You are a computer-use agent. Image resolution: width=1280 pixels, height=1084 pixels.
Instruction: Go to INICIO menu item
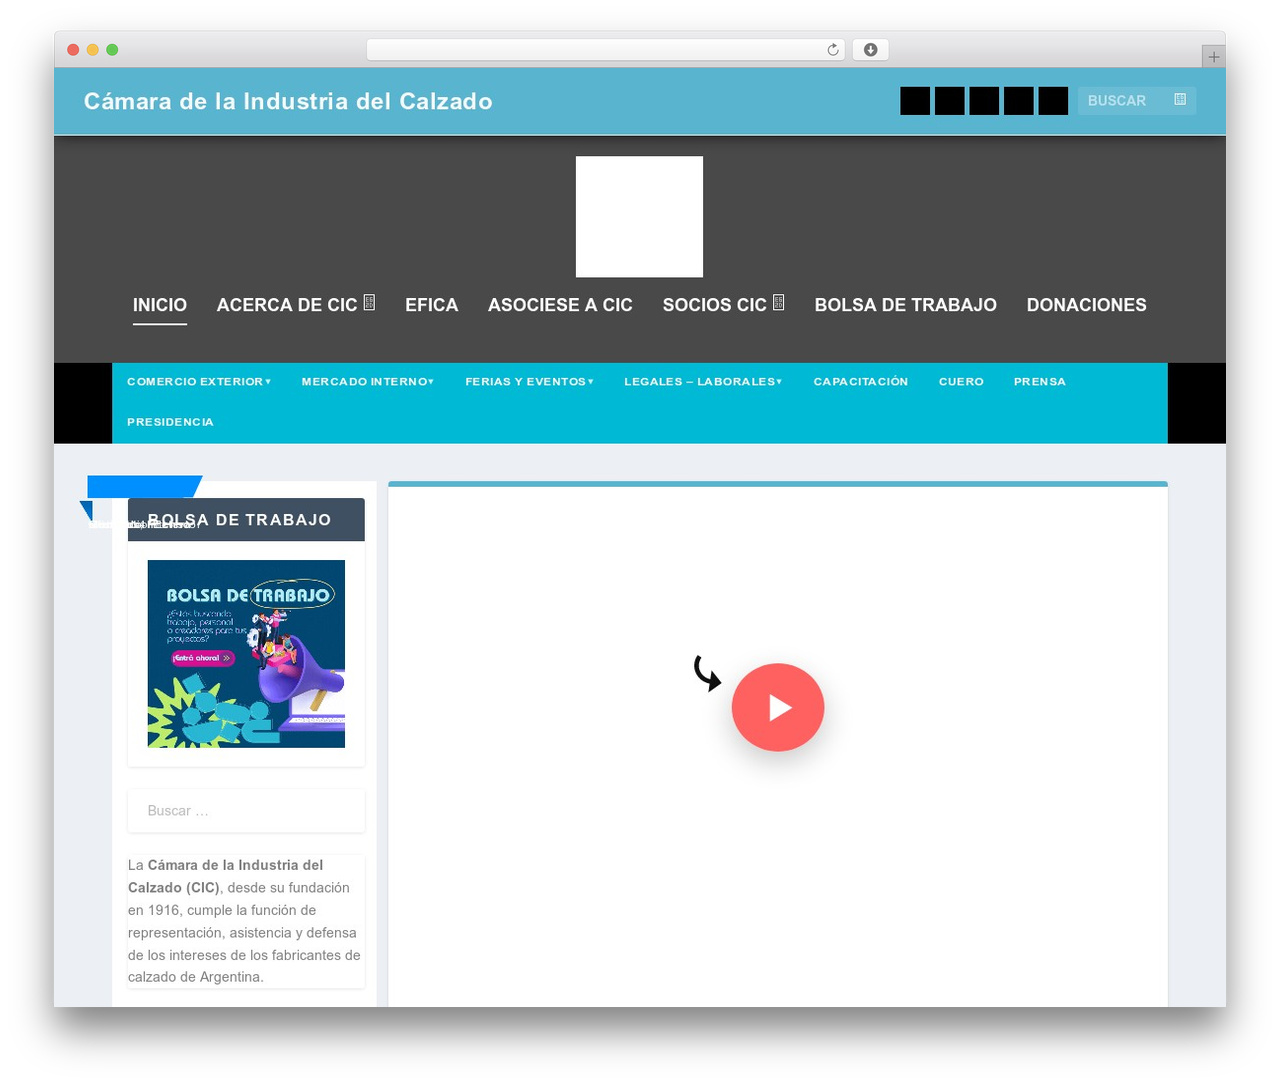(x=160, y=305)
